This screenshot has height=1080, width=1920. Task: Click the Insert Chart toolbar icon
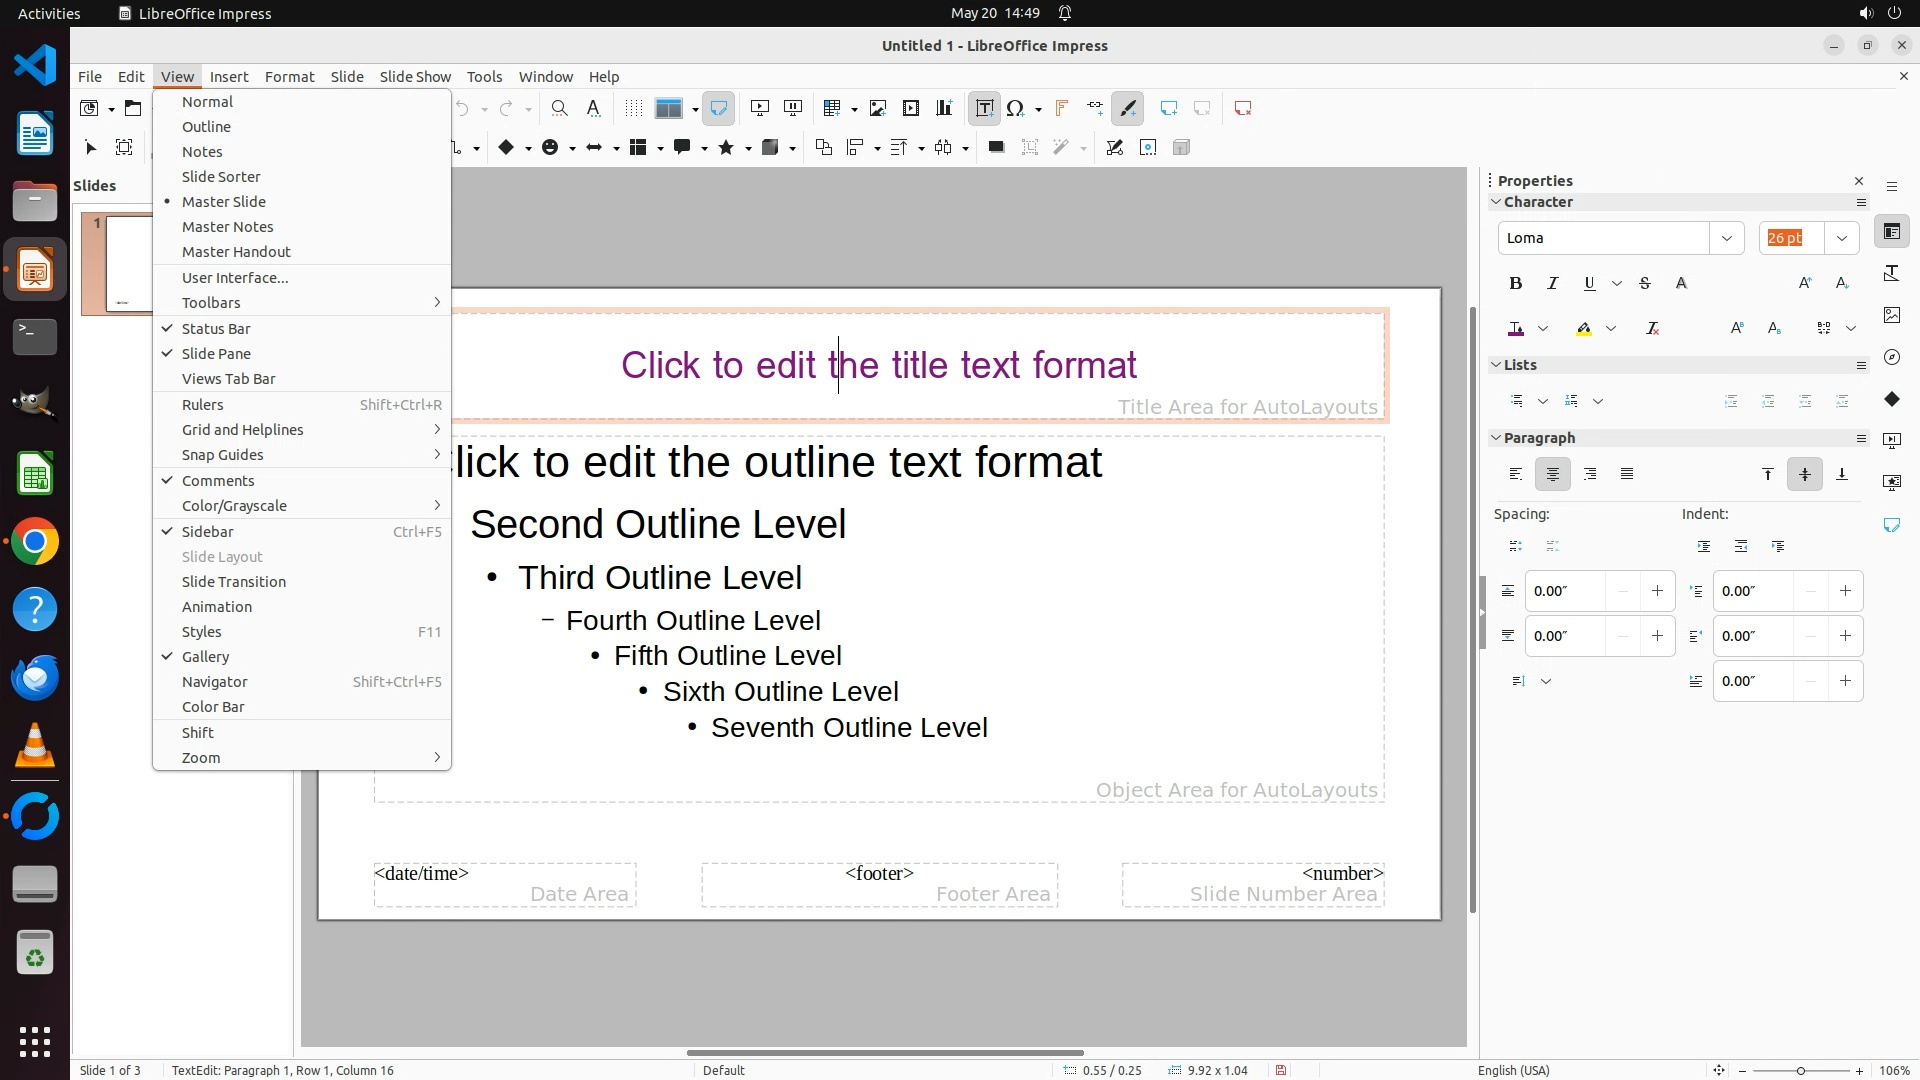tap(943, 108)
